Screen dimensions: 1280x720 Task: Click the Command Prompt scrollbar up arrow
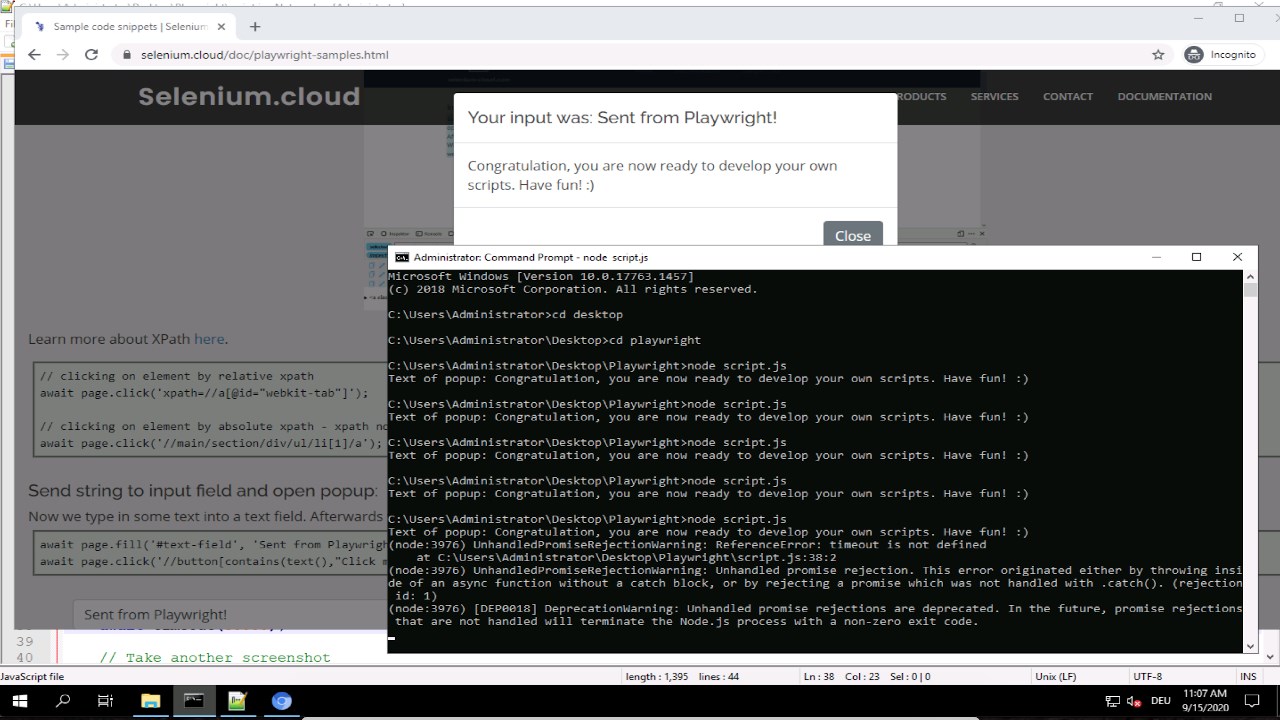[x=1250, y=276]
